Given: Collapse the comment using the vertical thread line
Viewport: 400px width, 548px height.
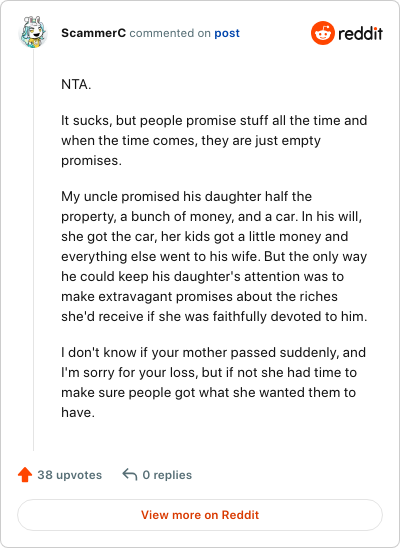Looking at the screenshot, I should tap(34, 250).
